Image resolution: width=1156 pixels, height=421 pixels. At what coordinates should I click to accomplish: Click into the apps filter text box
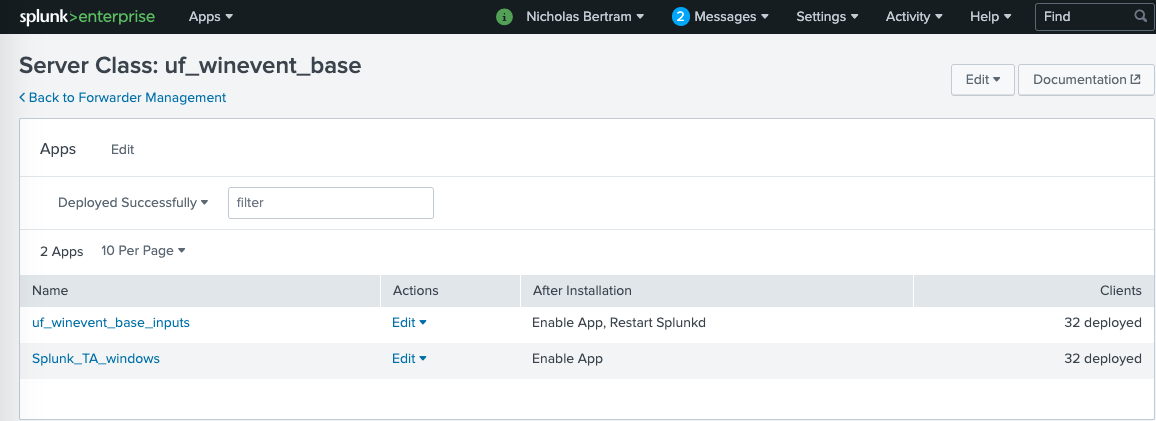331,203
